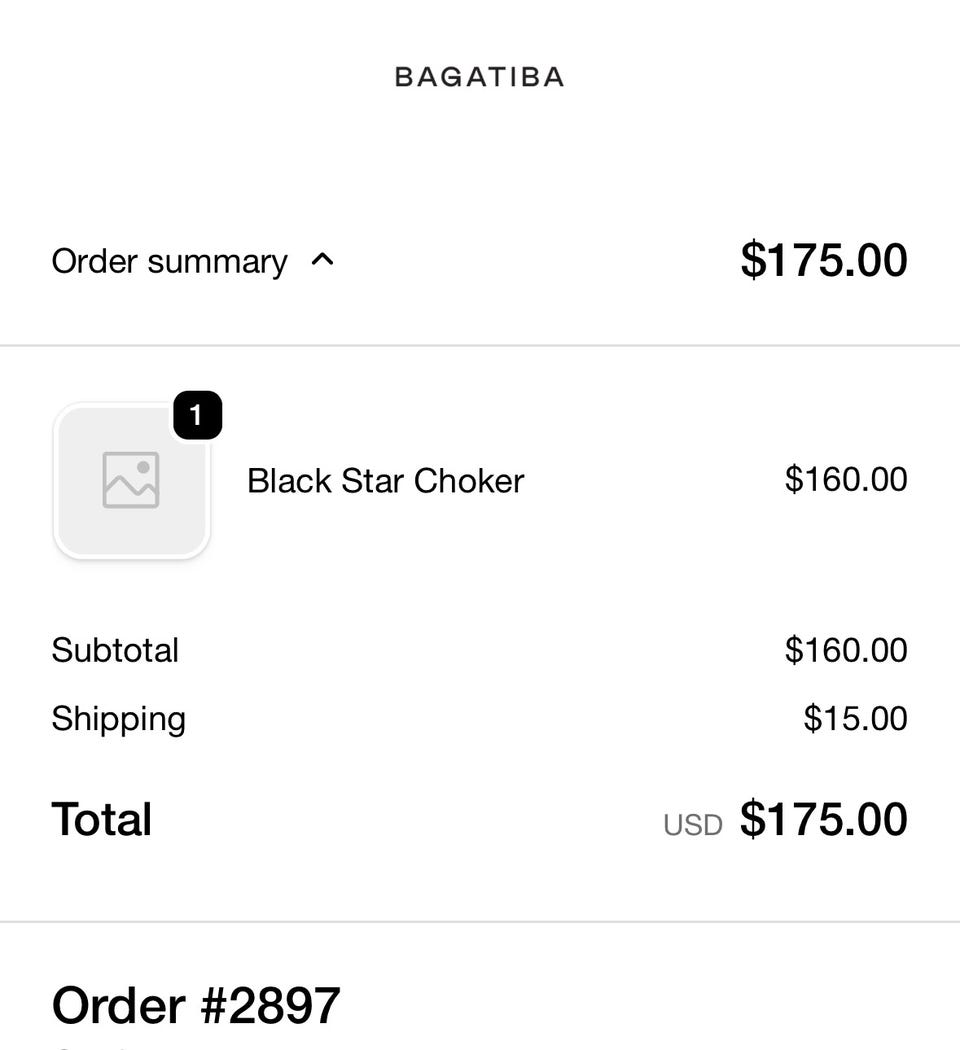
Task: Click the $15.00 shipping amount
Action: click(x=855, y=719)
